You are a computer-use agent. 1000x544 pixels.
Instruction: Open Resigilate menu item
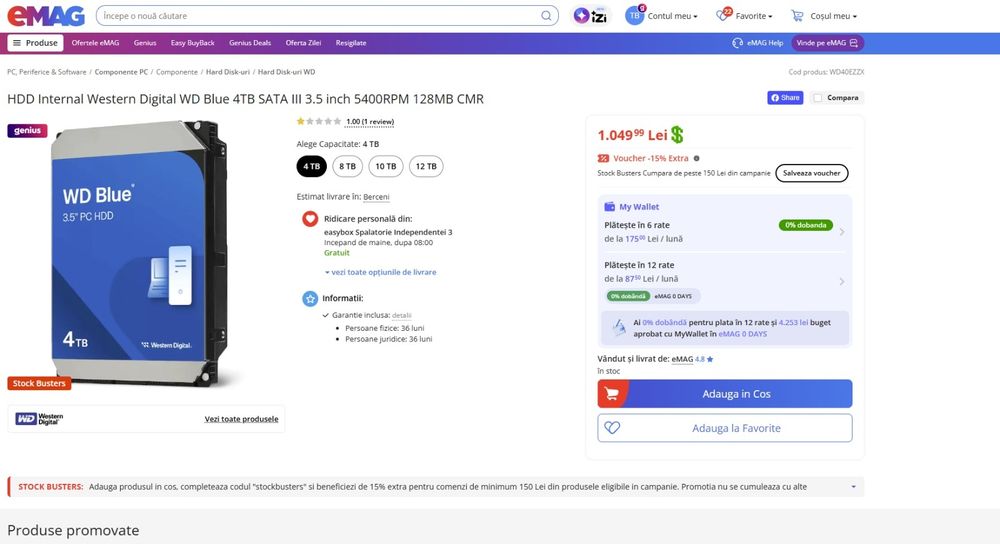pyautogui.click(x=351, y=43)
